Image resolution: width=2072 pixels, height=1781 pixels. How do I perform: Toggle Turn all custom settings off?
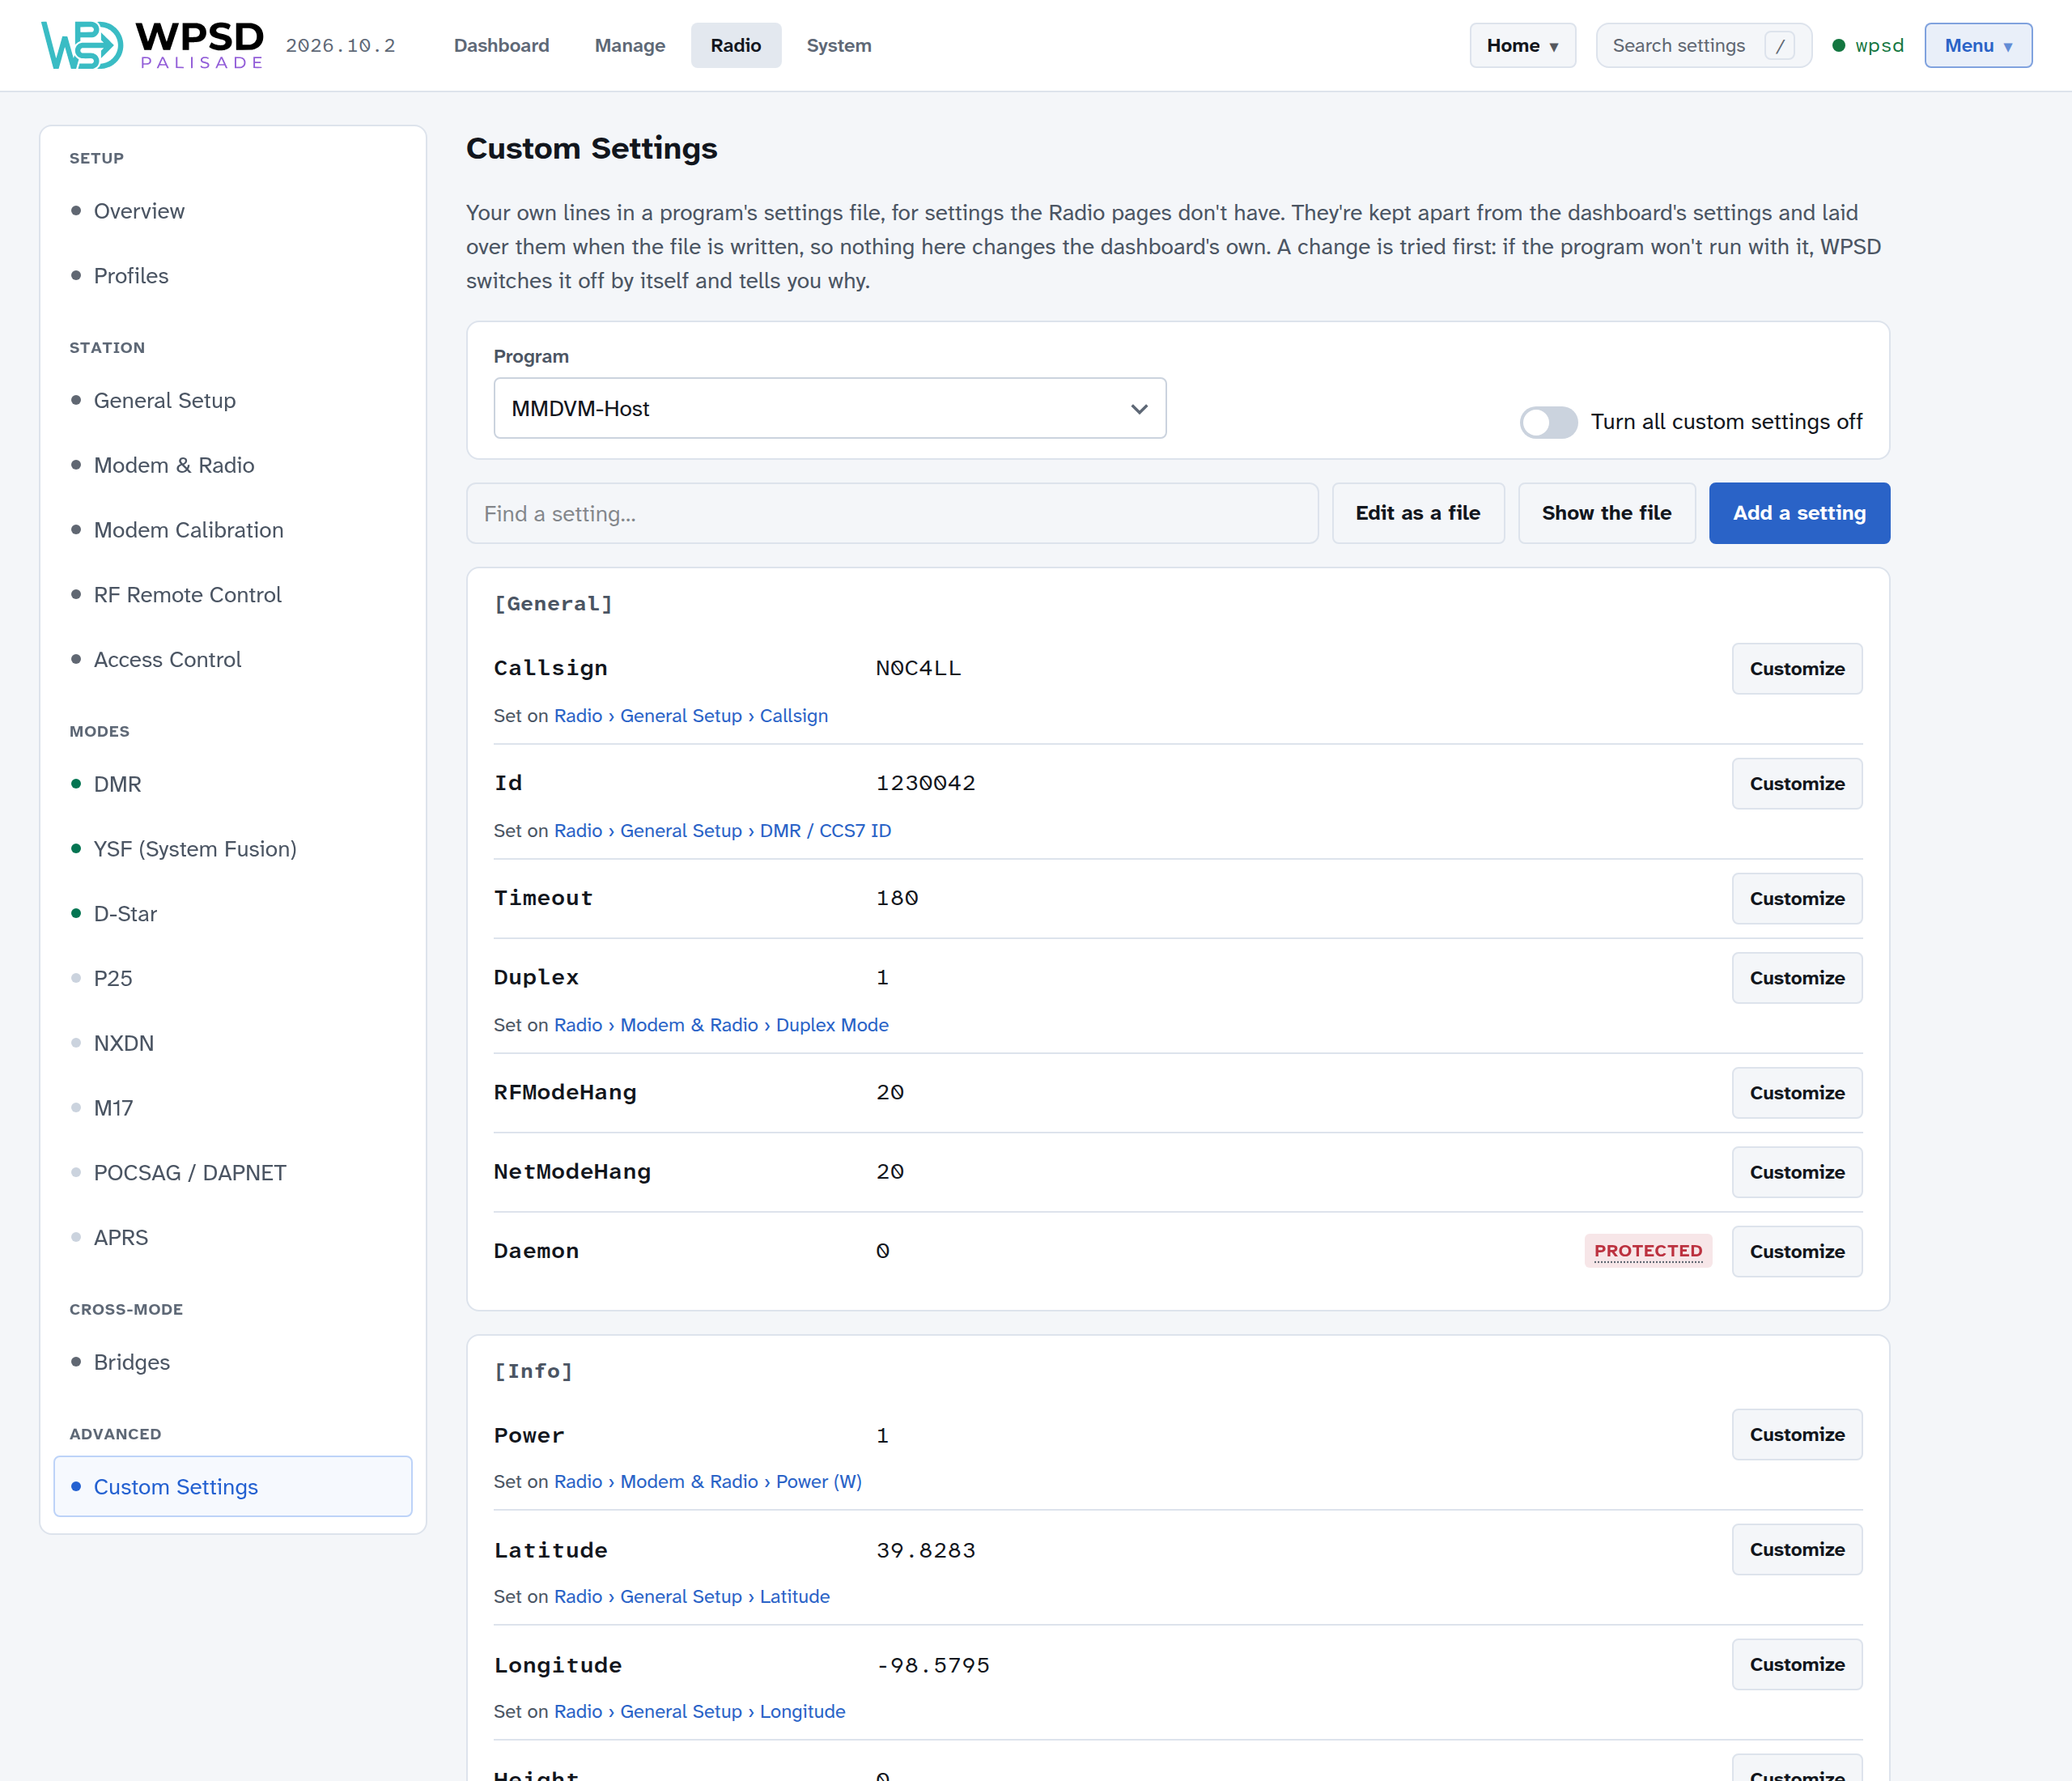click(1548, 422)
